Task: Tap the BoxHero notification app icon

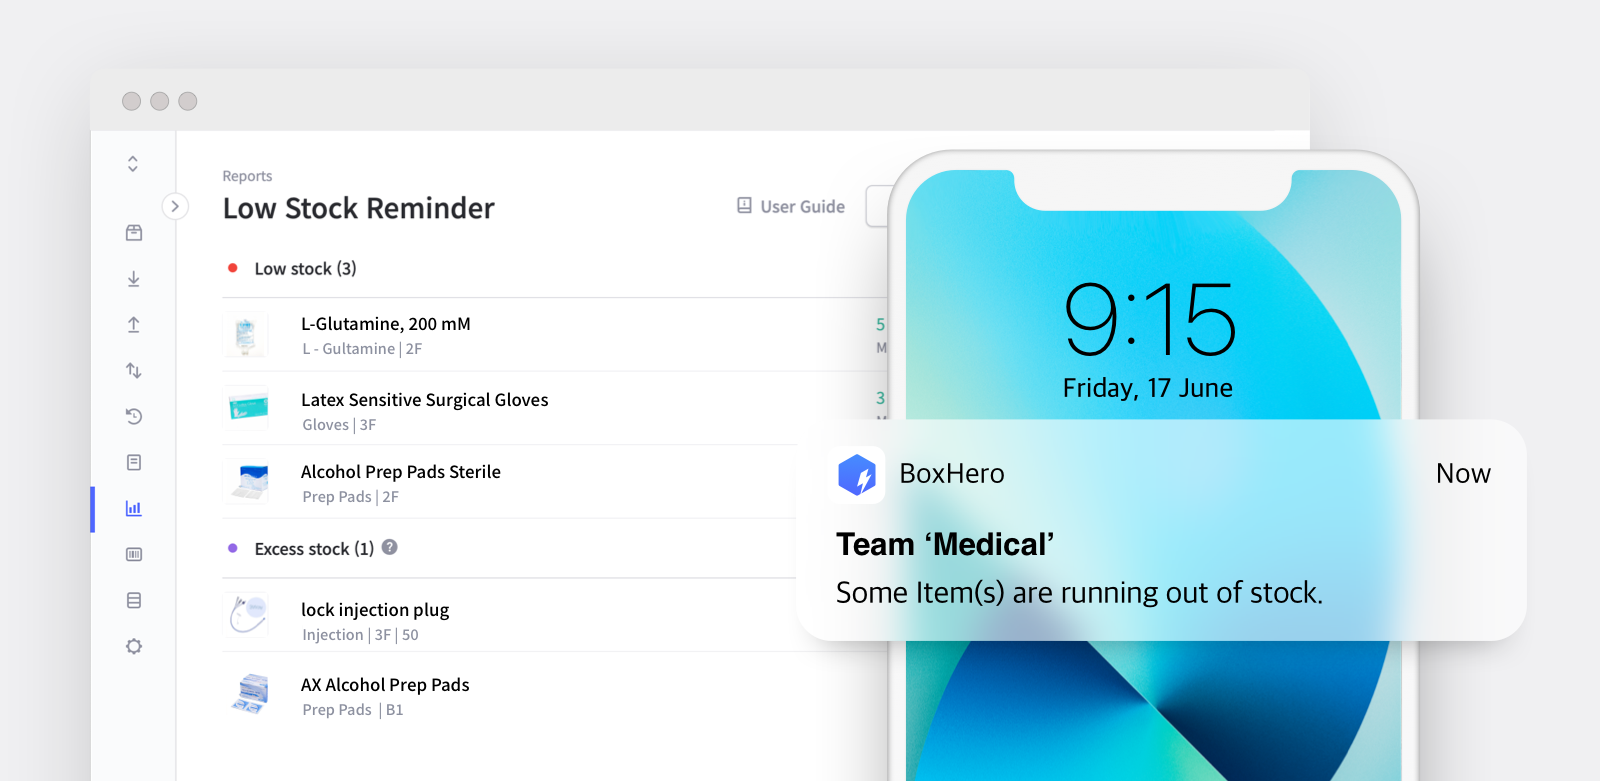Action: (858, 474)
